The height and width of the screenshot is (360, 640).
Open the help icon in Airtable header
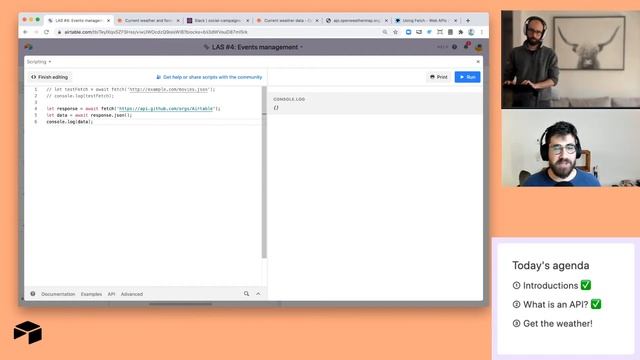pos(454,47)
